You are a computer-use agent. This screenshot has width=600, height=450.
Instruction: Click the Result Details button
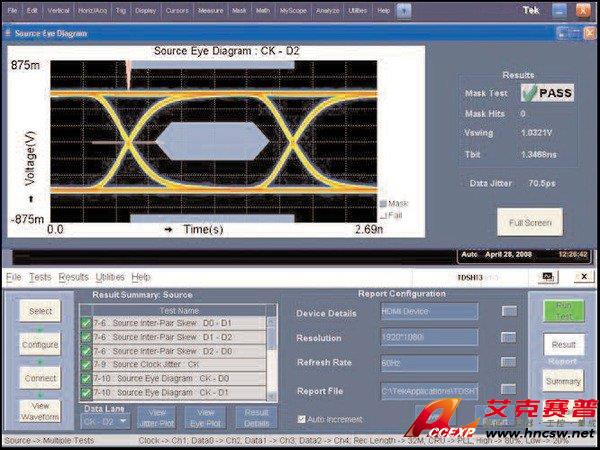(257, 418)
